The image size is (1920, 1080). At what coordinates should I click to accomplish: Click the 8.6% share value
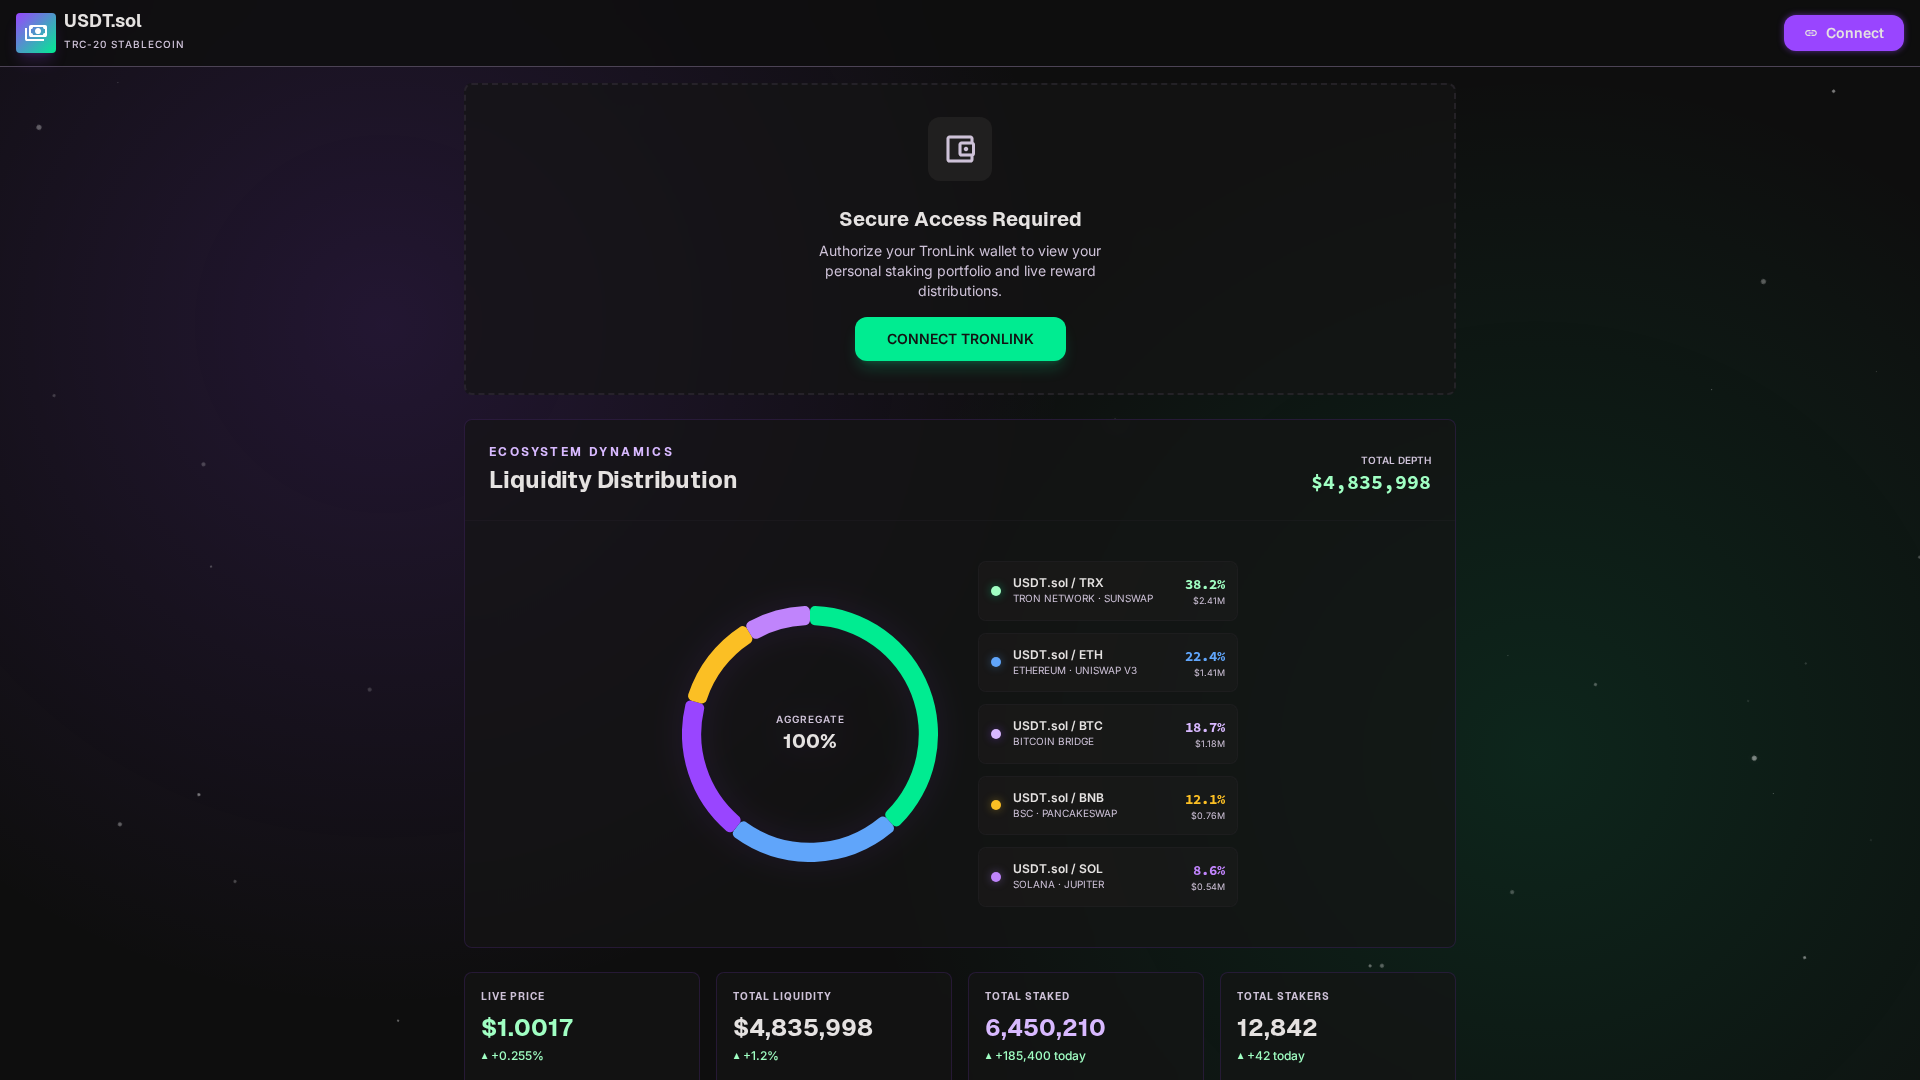click(1209, 871)
